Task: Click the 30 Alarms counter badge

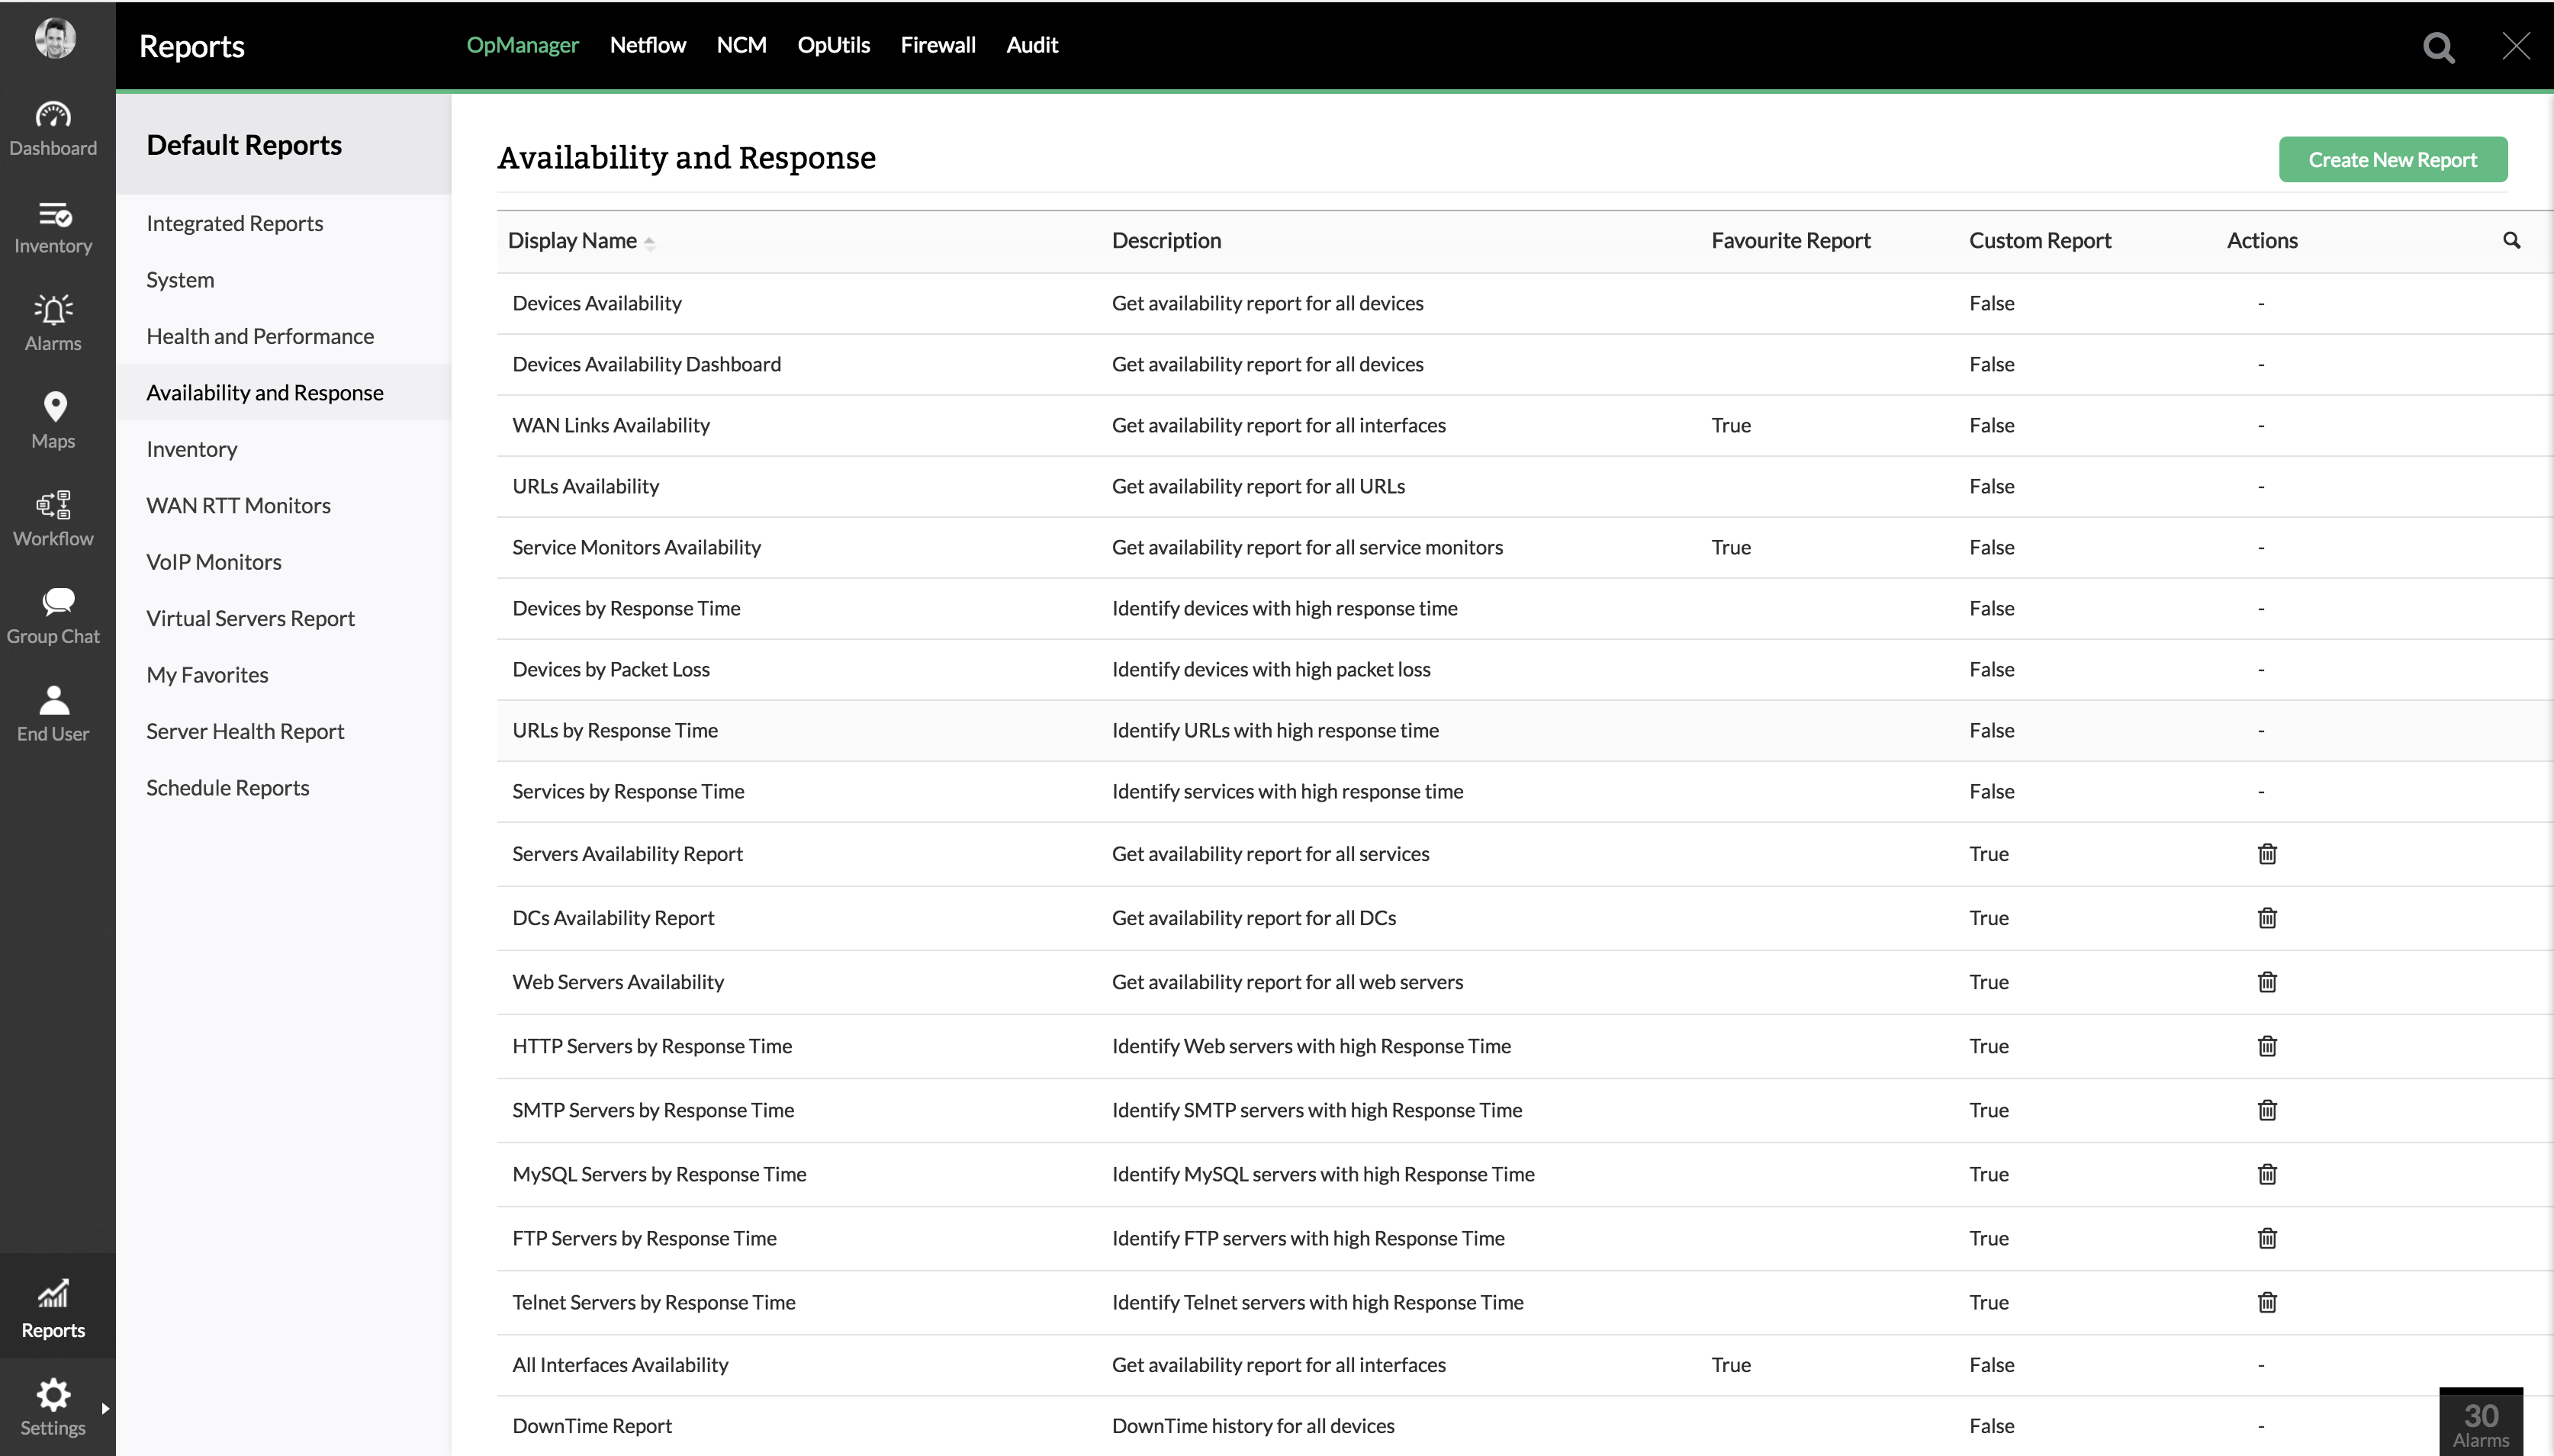Action: [x=2480, y=1423]
